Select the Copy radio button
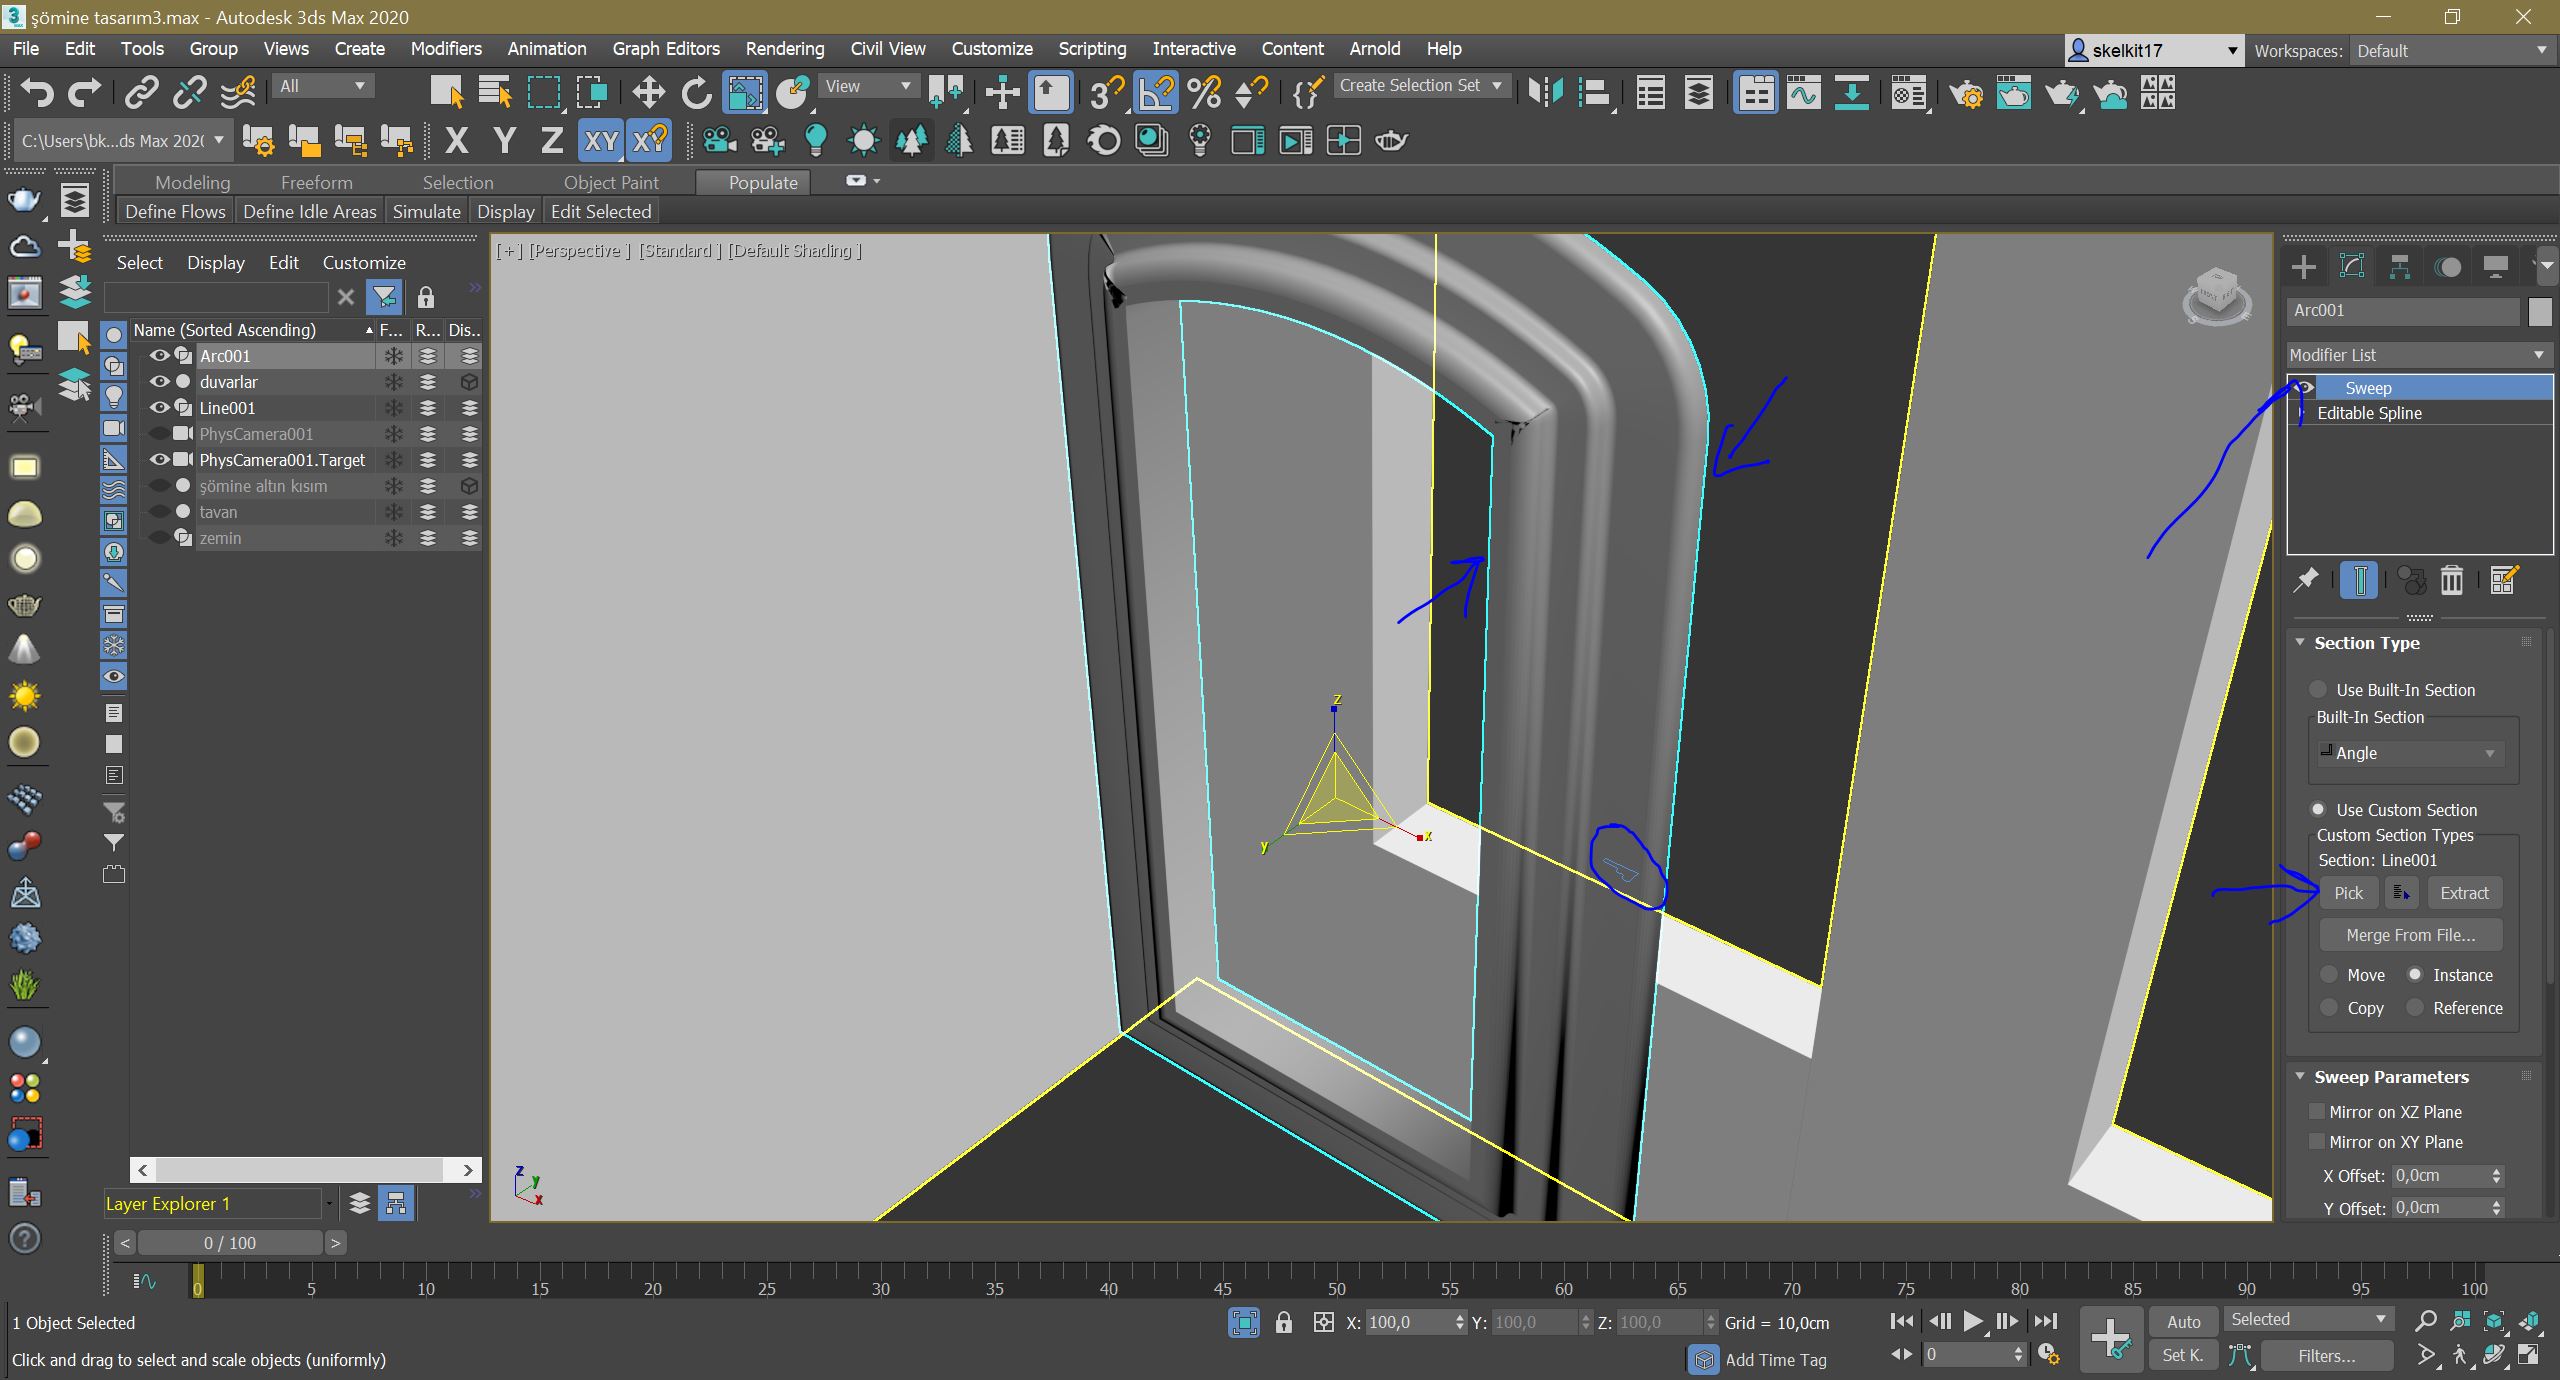 (2330, 1008)
